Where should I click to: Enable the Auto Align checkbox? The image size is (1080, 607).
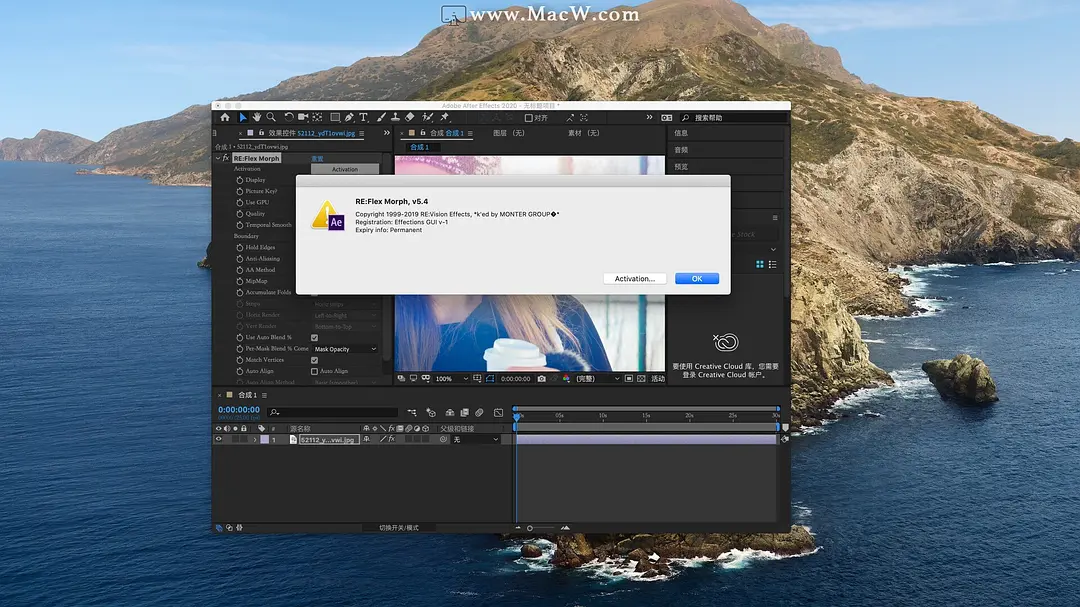[x=314, y=370]
